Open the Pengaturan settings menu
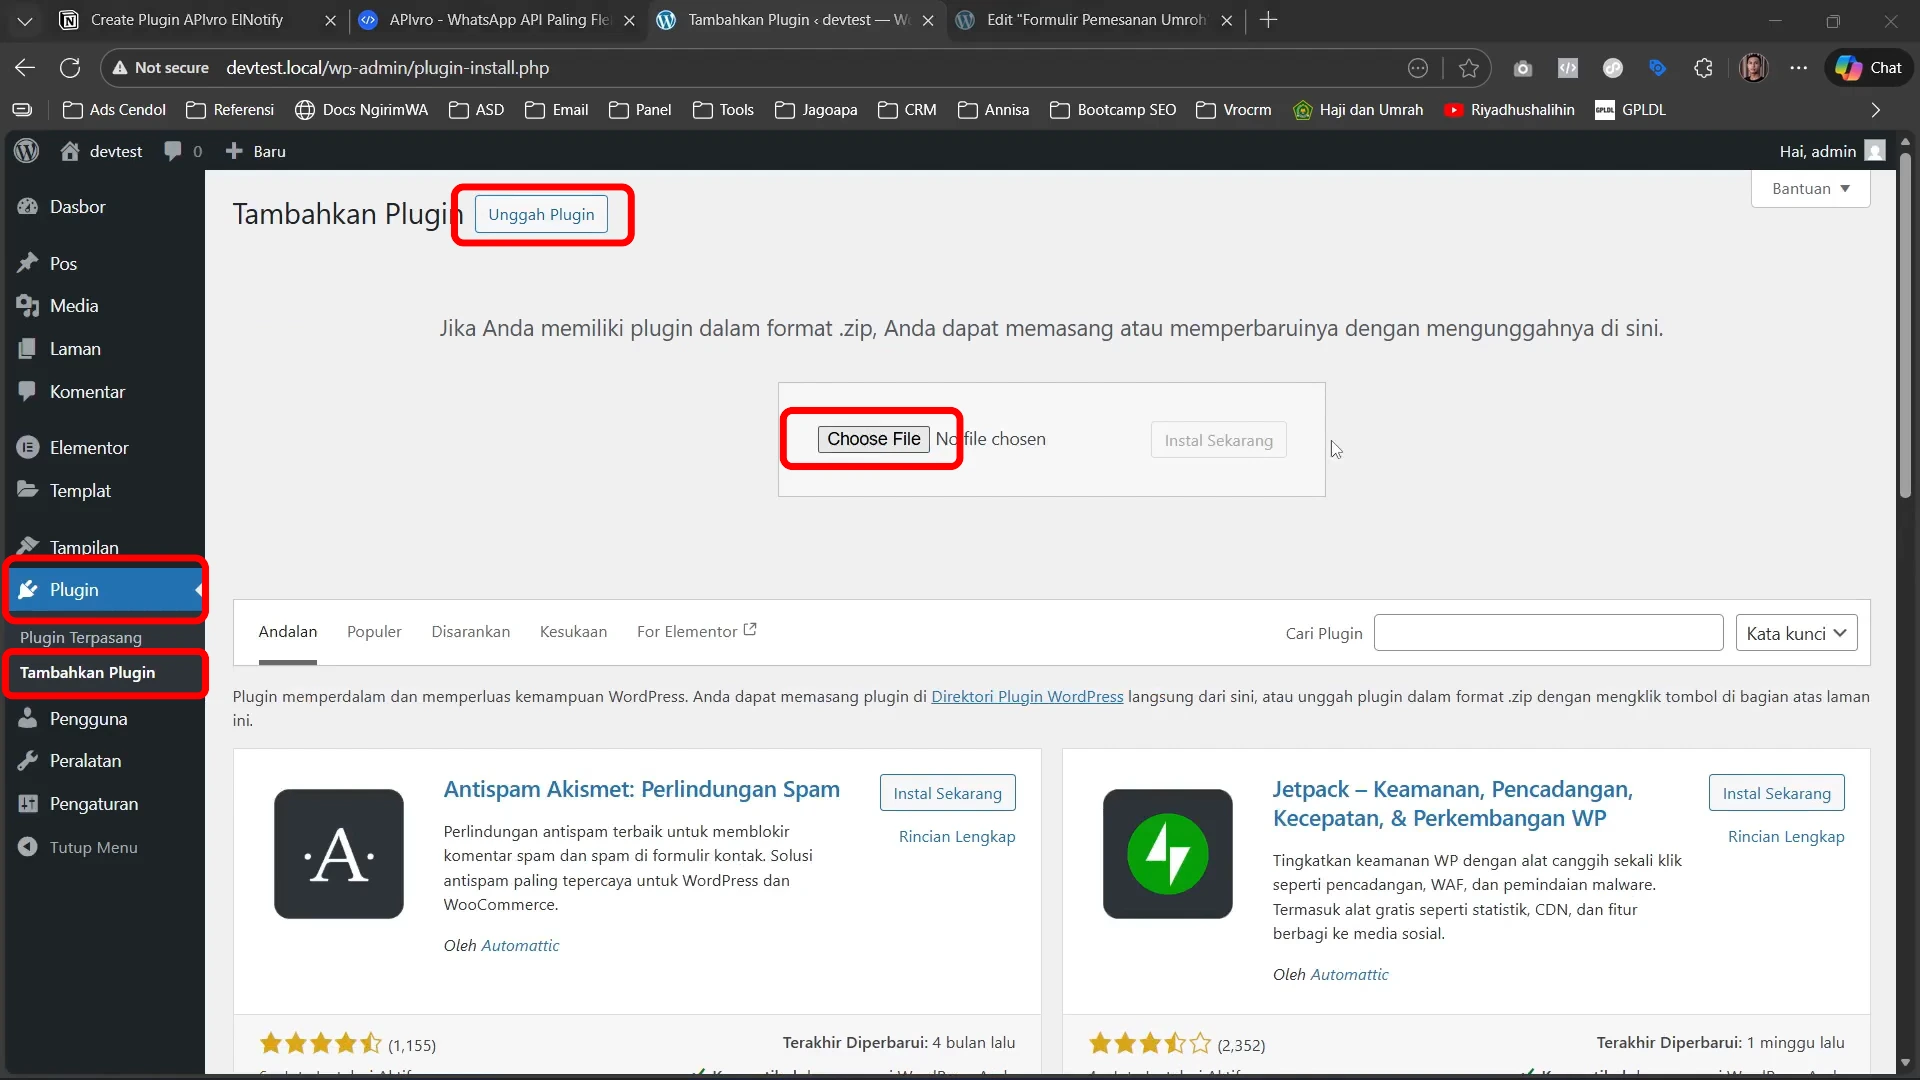1920x1080 pixels. tap(94, 804)
